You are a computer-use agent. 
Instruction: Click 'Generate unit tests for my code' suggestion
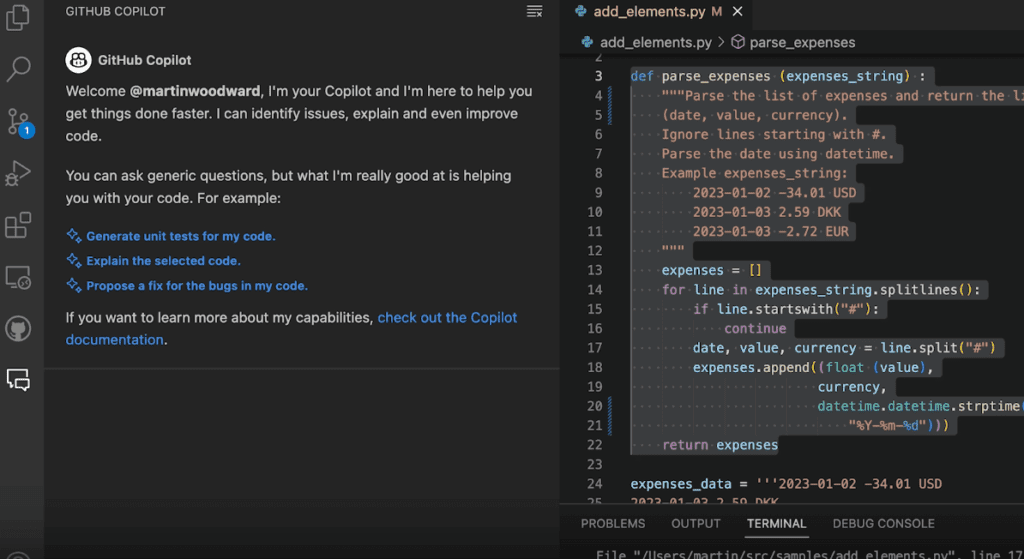pos(181,236)
